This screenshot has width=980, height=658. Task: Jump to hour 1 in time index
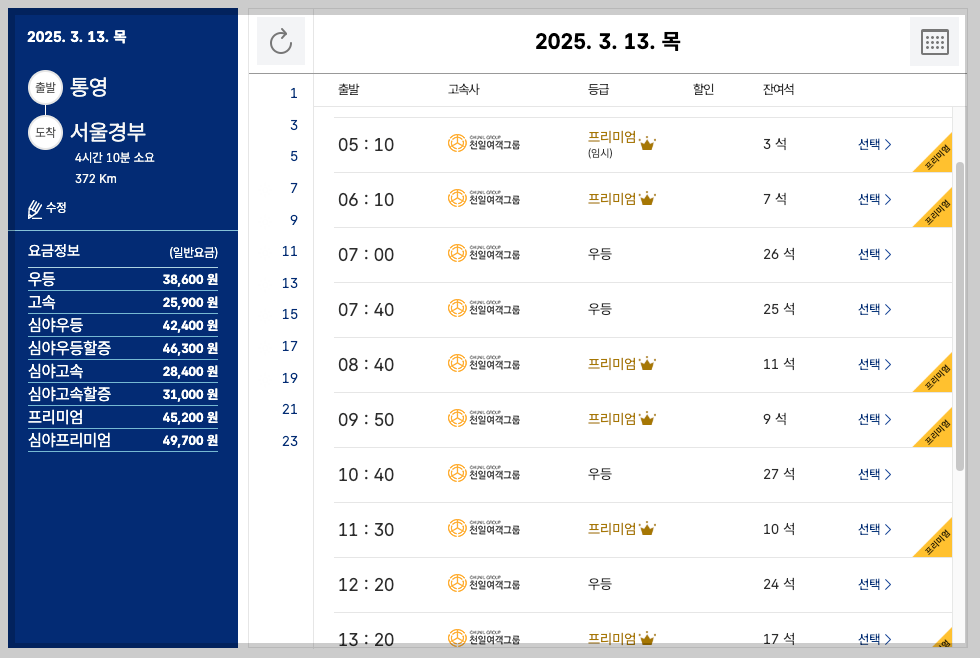pos(293,94)
